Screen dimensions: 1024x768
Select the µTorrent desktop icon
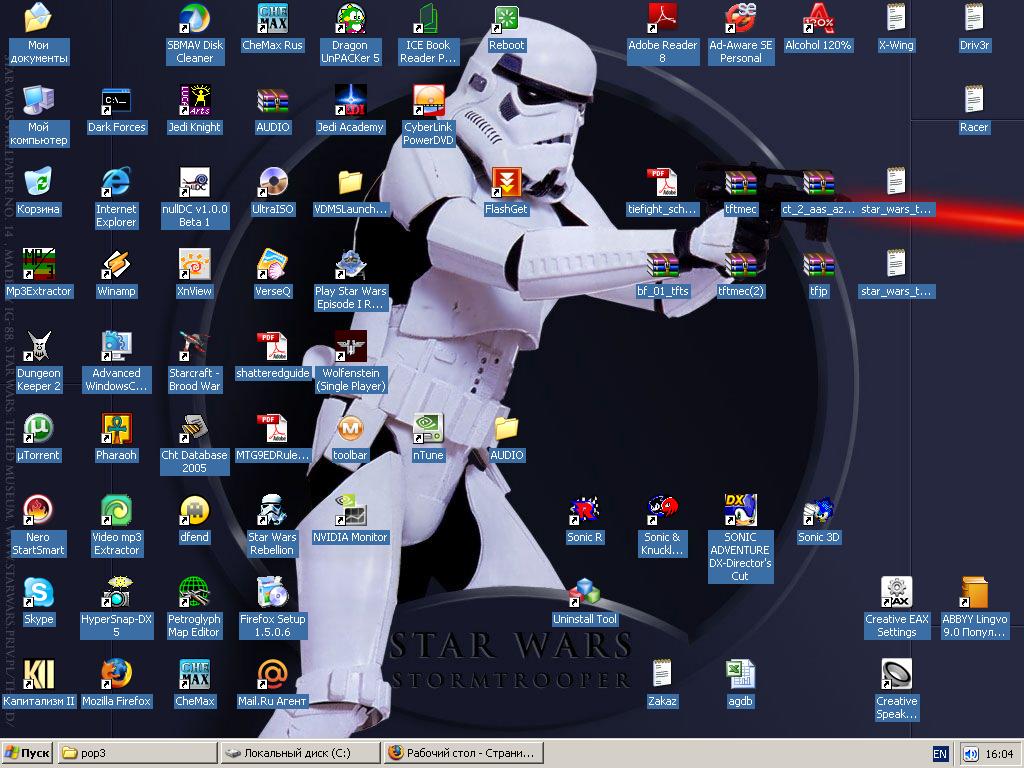coord(38,429)
